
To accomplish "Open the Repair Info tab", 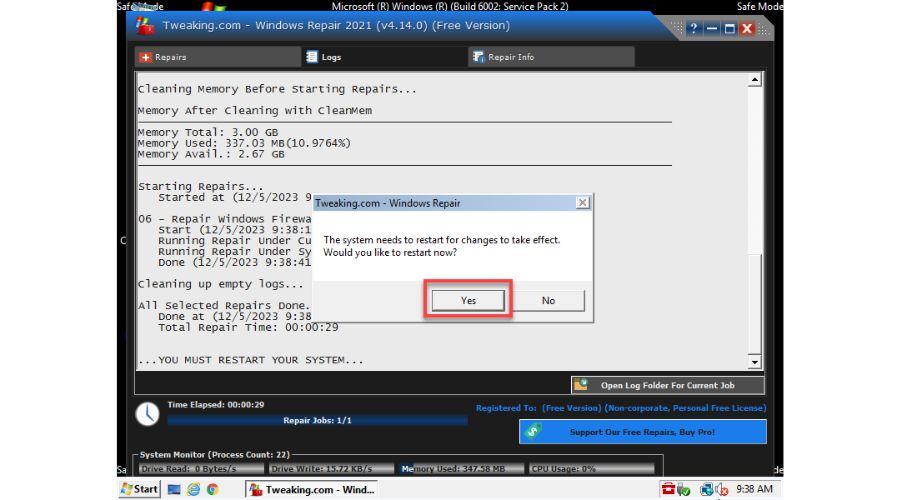I will click(551, 57).
